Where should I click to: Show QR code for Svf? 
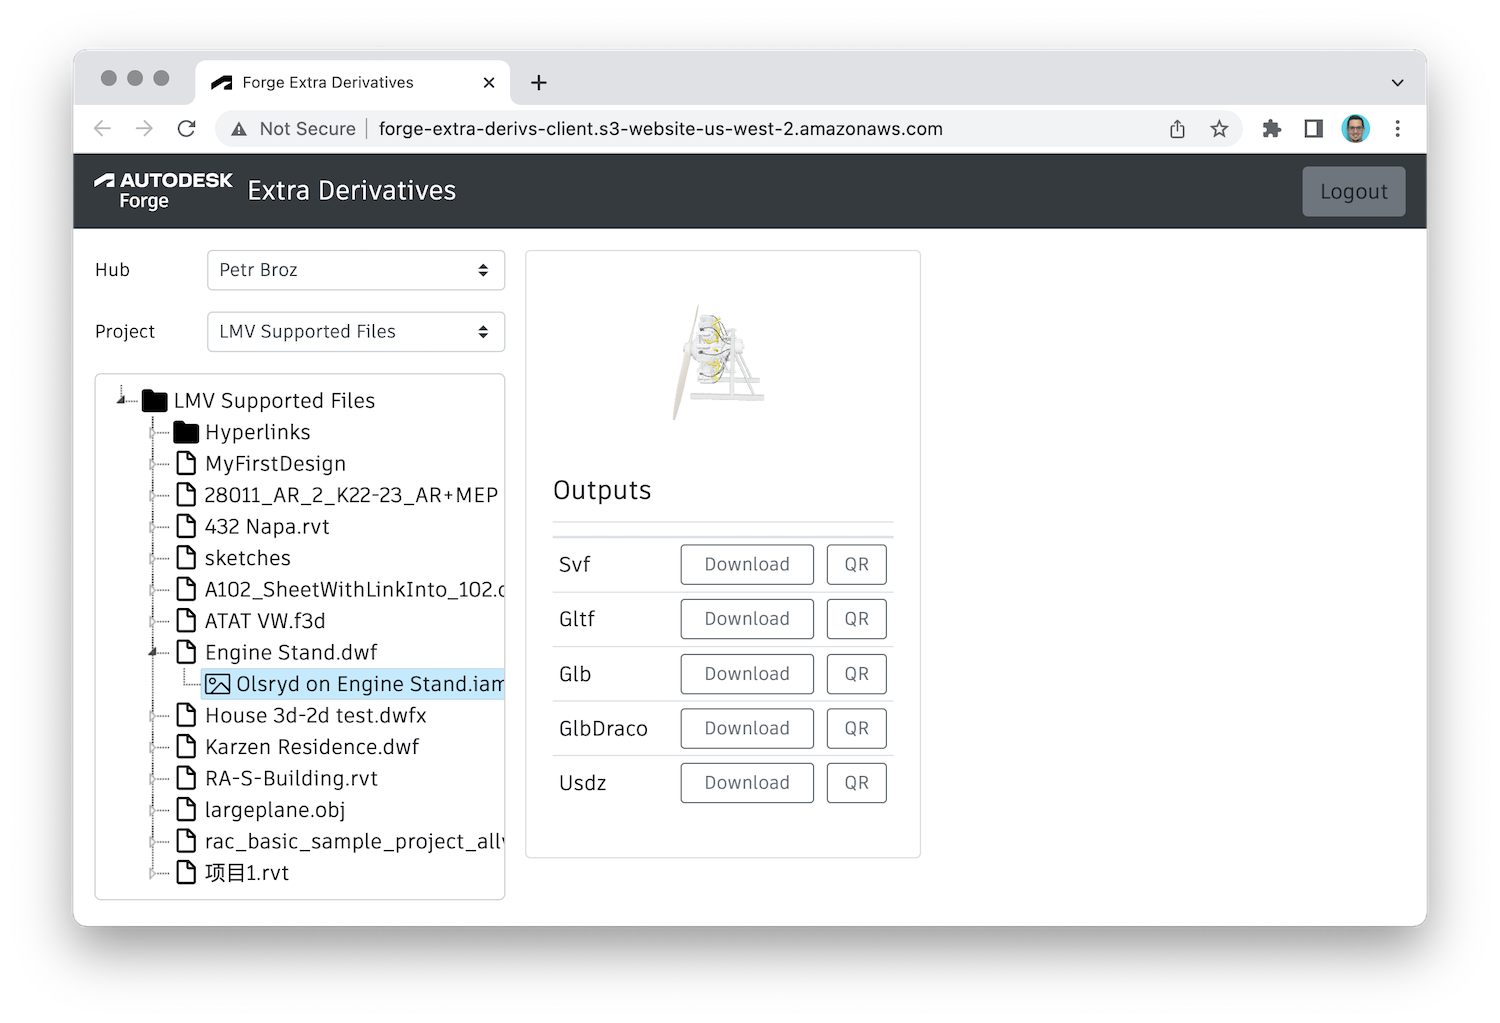(857, 564)
